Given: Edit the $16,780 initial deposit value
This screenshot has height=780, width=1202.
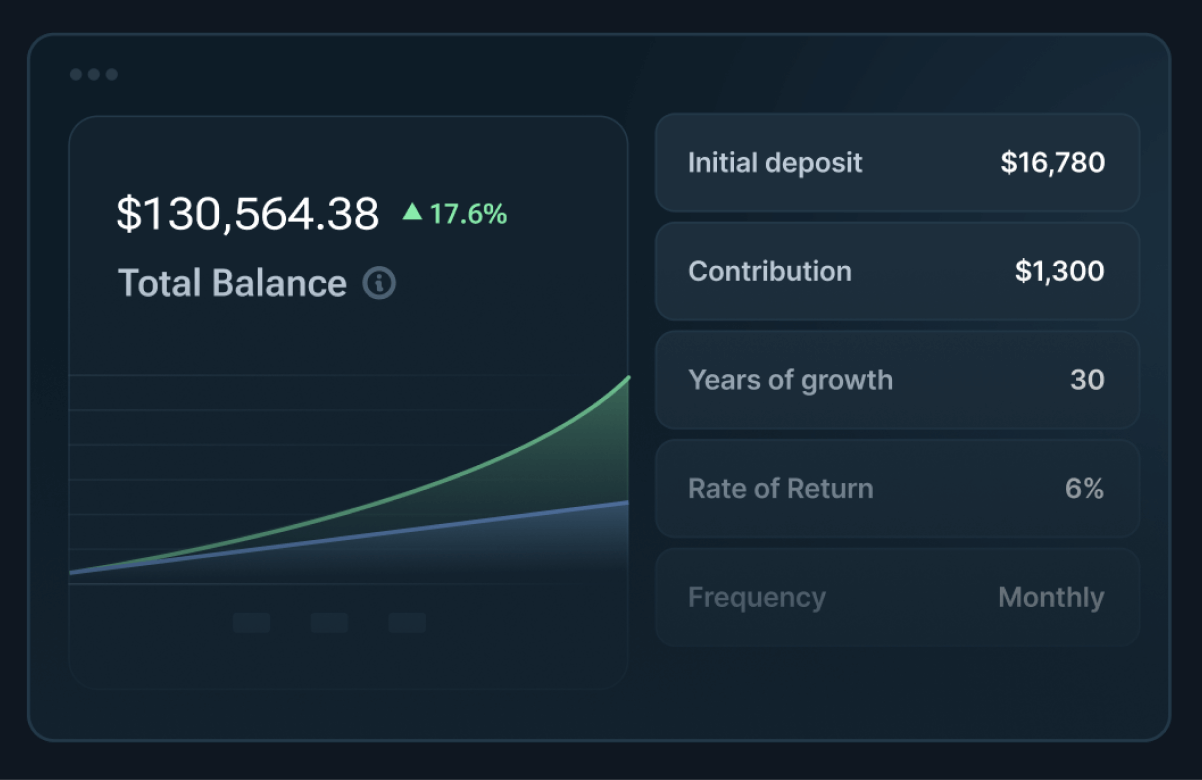Looking at the screenshot, I should [x=1052, y=163].
